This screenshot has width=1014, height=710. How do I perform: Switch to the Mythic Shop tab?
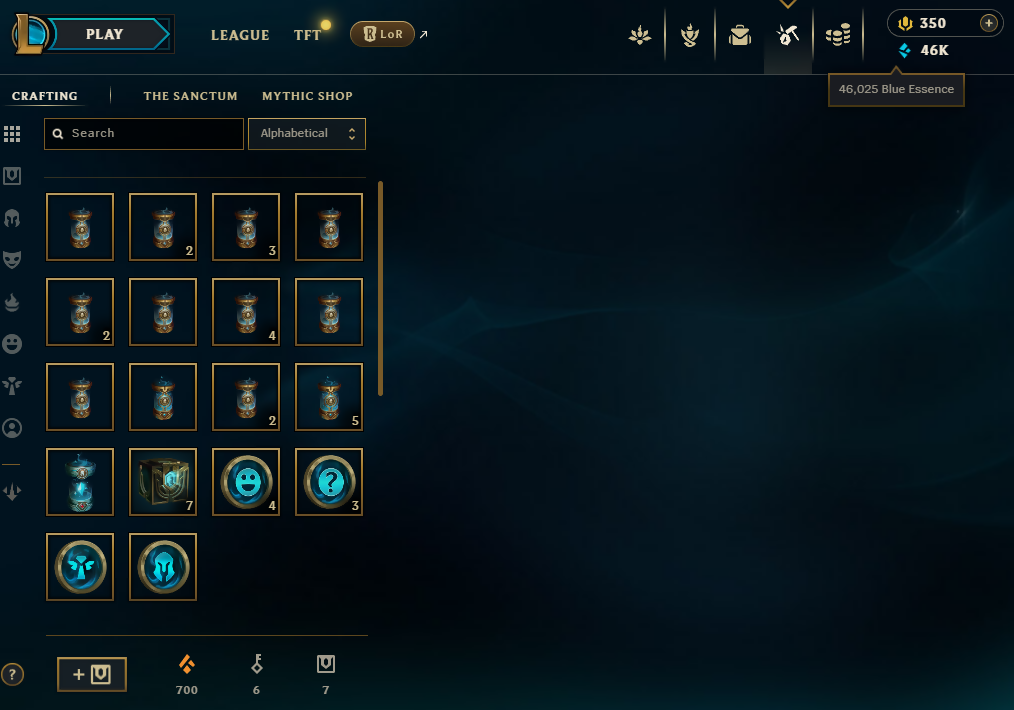pyautogui.click(x=307, y=96)
